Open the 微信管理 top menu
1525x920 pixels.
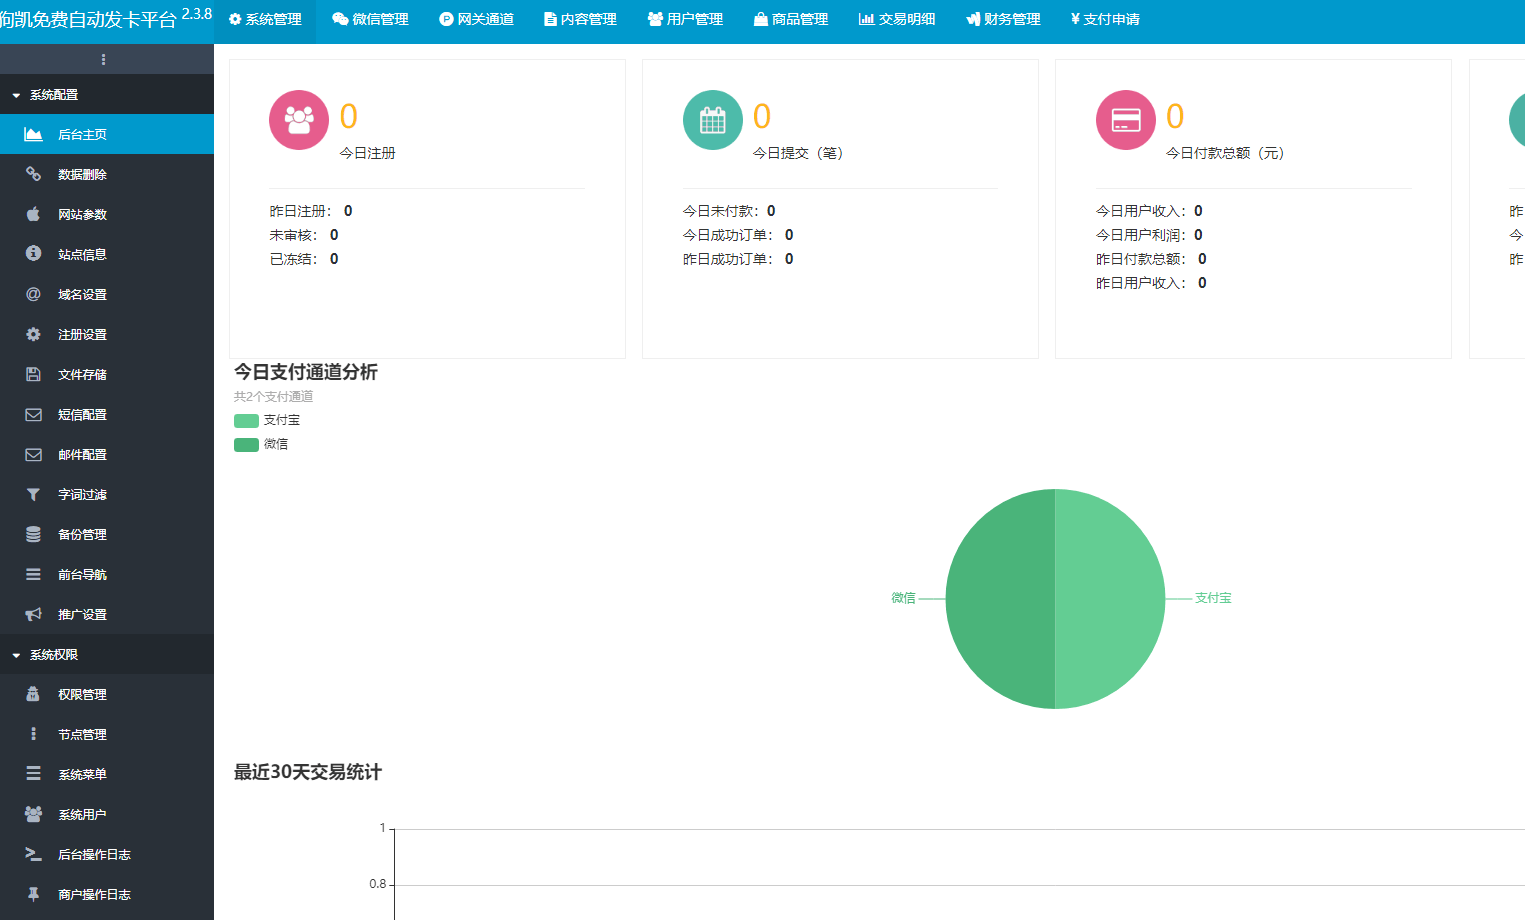(370, 19)
